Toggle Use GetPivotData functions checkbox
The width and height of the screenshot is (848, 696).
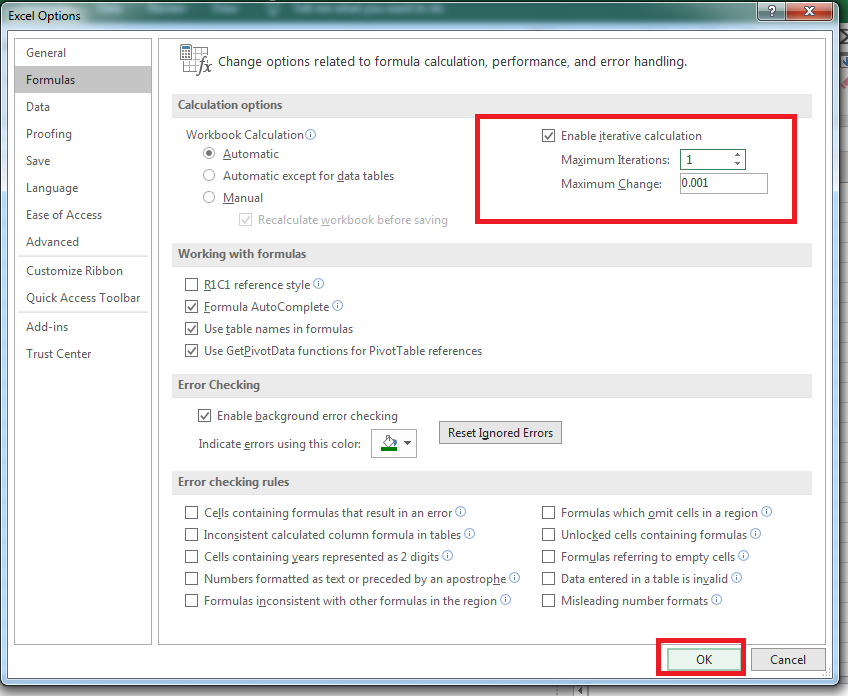[191, 351]
